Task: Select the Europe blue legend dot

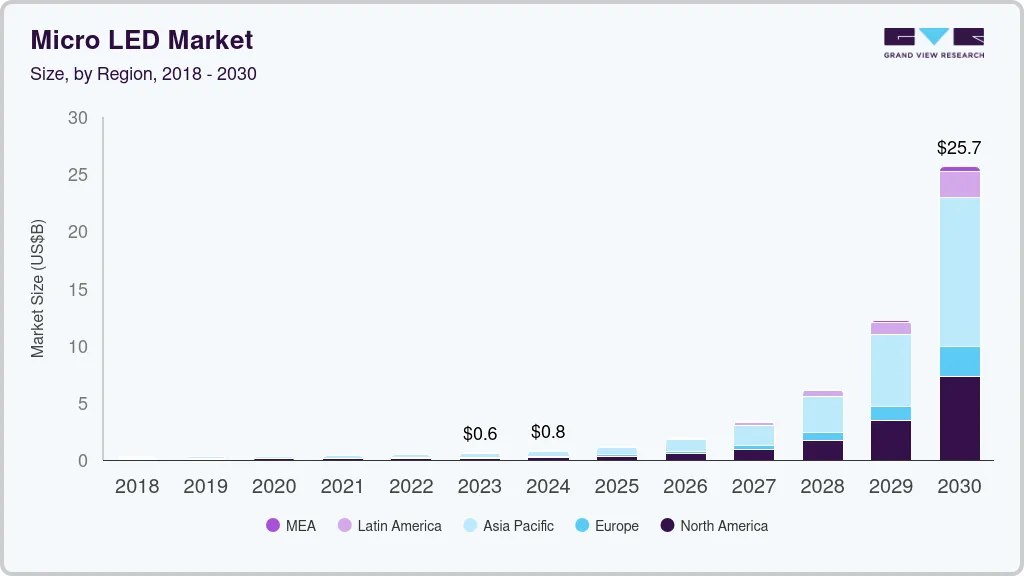Action: point(583,525)
